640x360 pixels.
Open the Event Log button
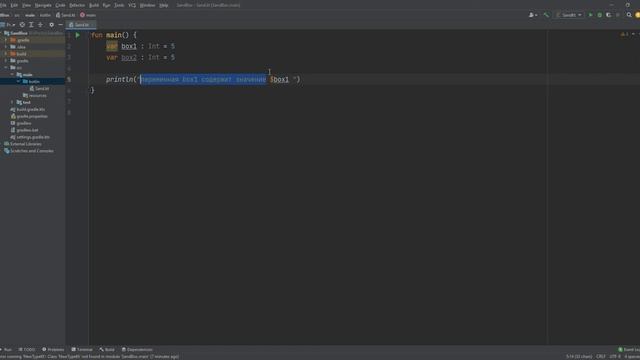coord(629,349)
